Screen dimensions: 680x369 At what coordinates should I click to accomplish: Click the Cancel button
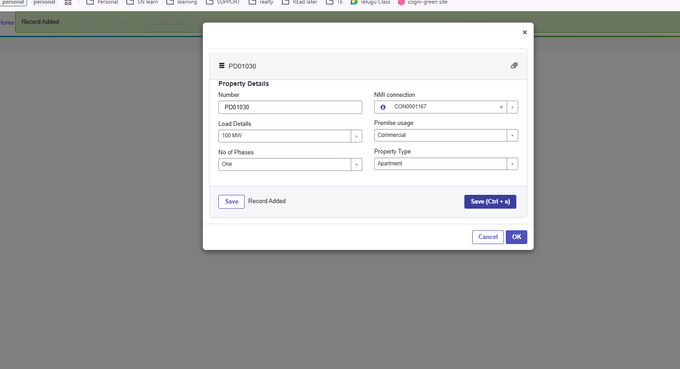click(x=487, y=237)
